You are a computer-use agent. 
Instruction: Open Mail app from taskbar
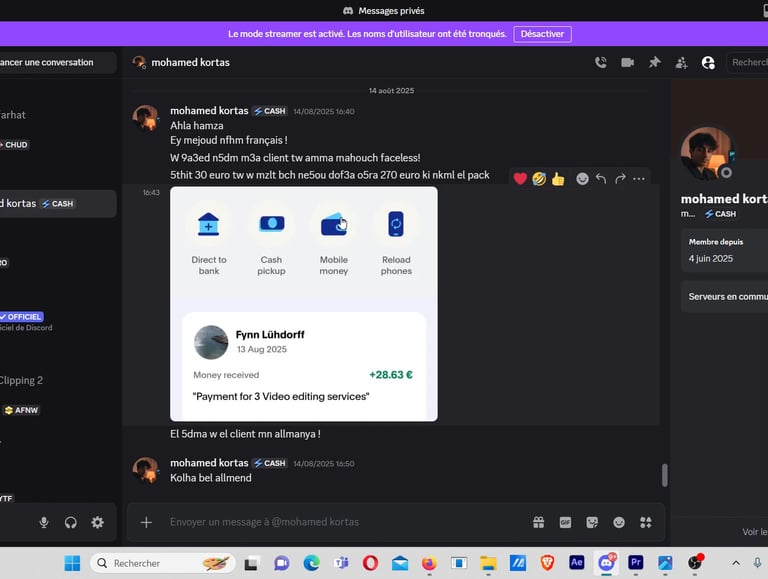click(x=400, y=563)
